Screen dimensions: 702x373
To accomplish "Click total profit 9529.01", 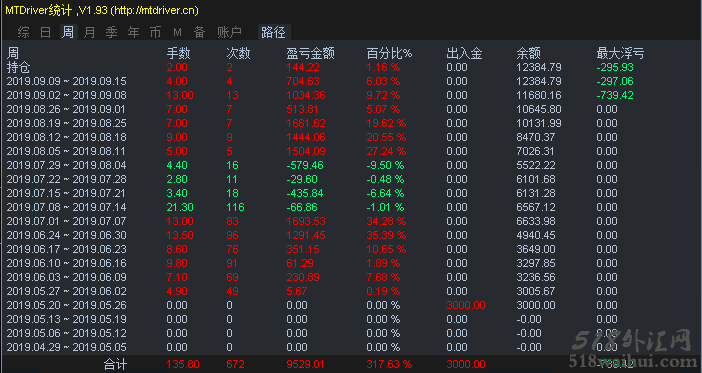I will tap(306, 364).
